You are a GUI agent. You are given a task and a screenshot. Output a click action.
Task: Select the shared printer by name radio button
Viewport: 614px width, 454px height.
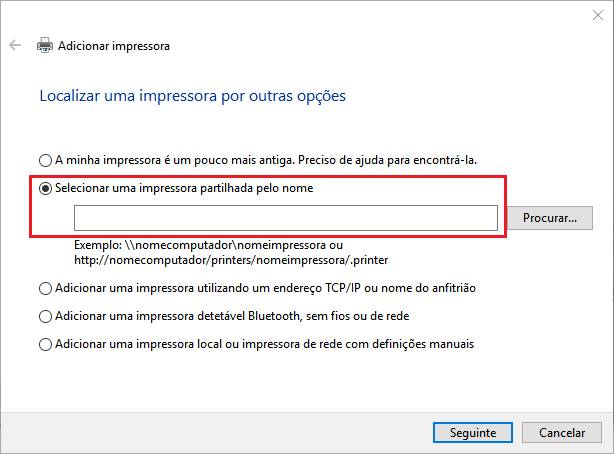[x=45, y=189]
